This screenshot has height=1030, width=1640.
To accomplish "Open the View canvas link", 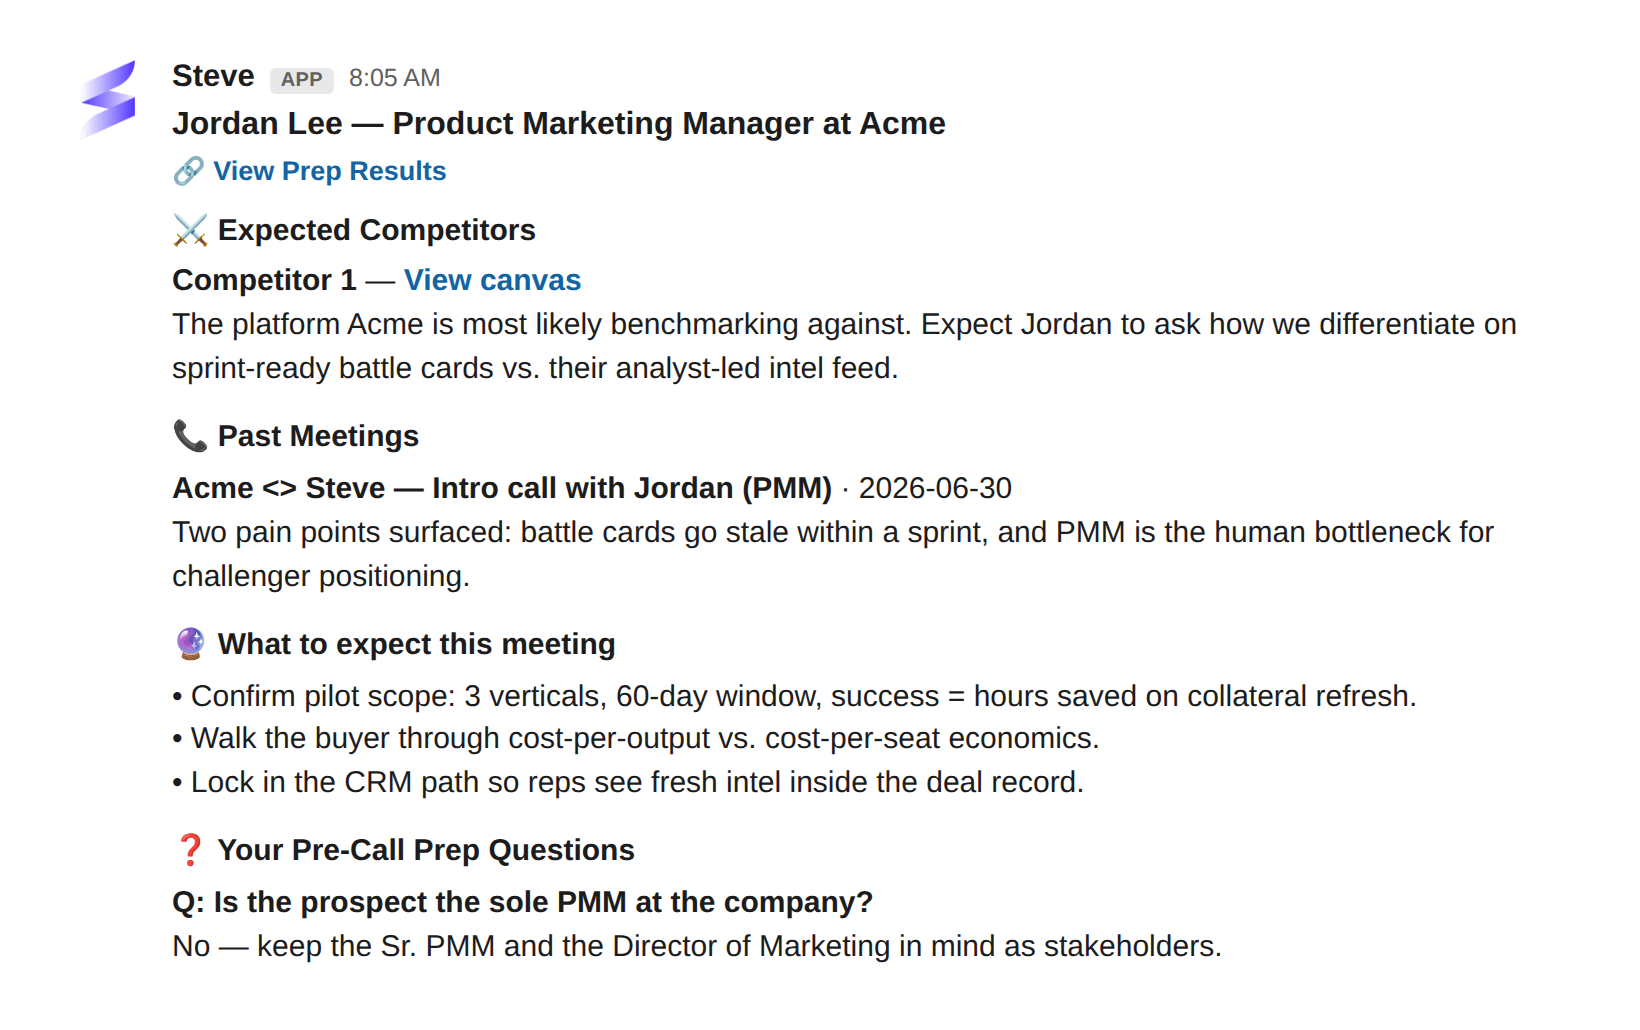I will pos(492,280).
